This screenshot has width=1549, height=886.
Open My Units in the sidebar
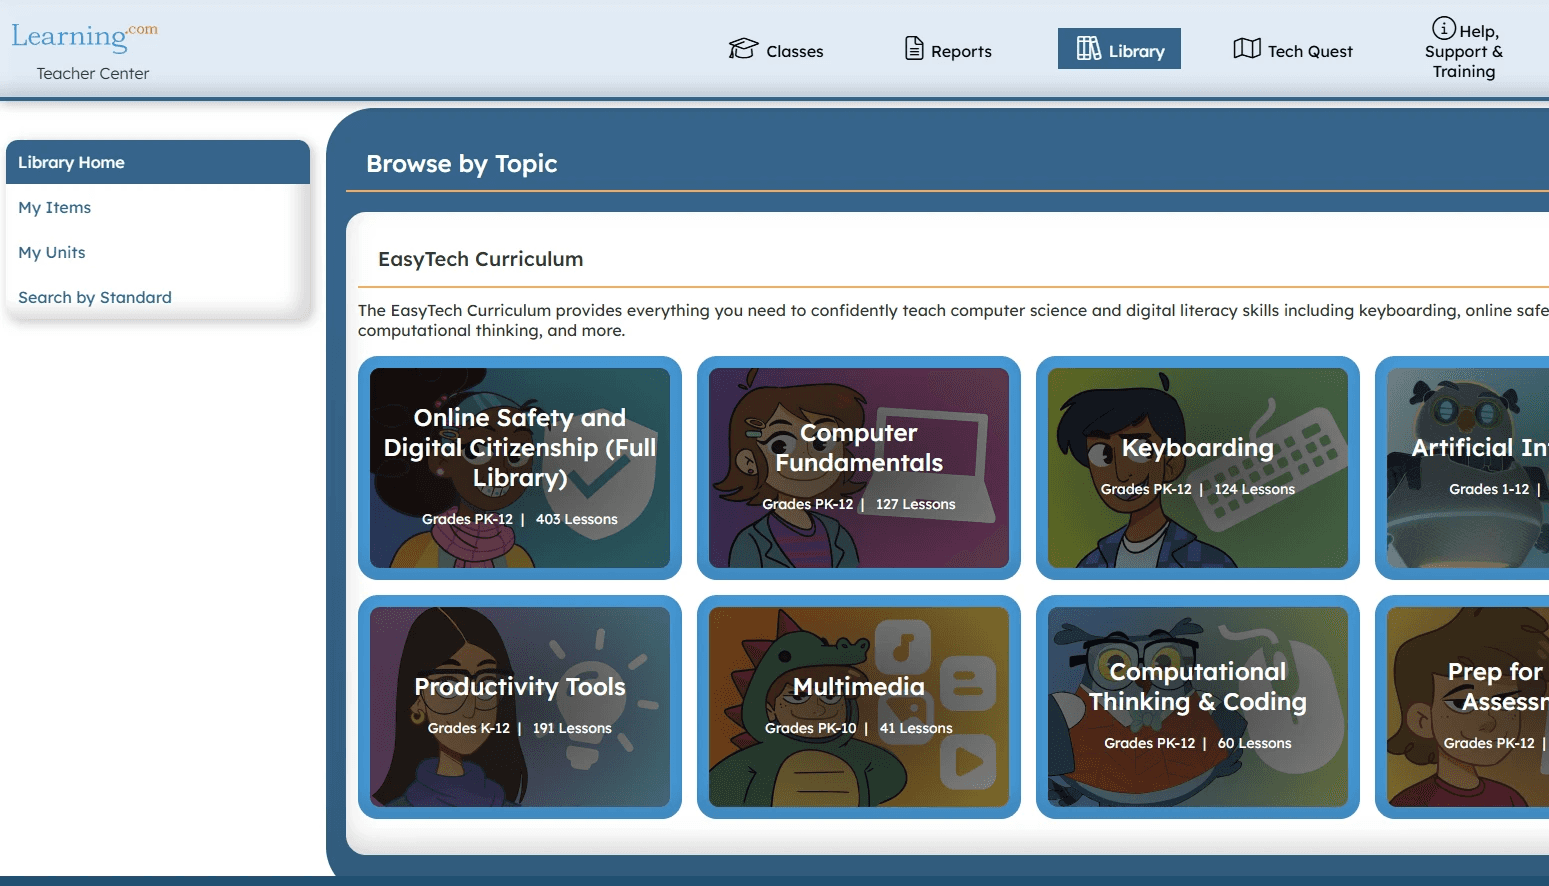(52, 252)
